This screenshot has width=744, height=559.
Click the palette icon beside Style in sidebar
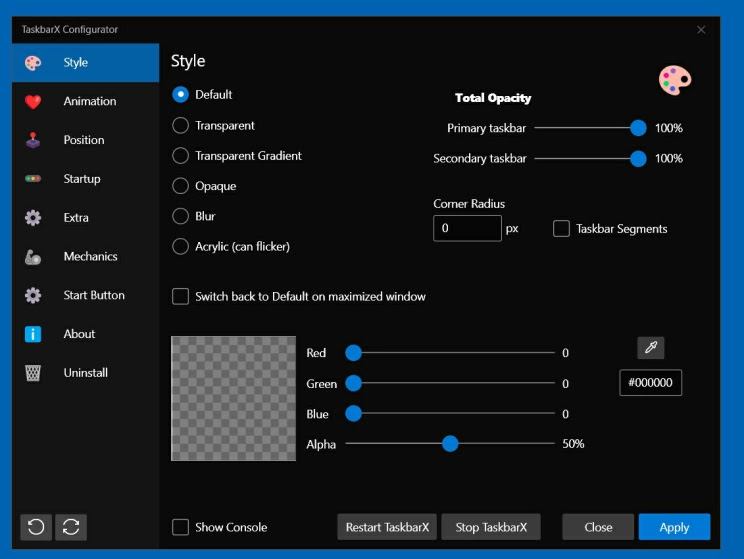pyautogui.click(x=33, y=63)
